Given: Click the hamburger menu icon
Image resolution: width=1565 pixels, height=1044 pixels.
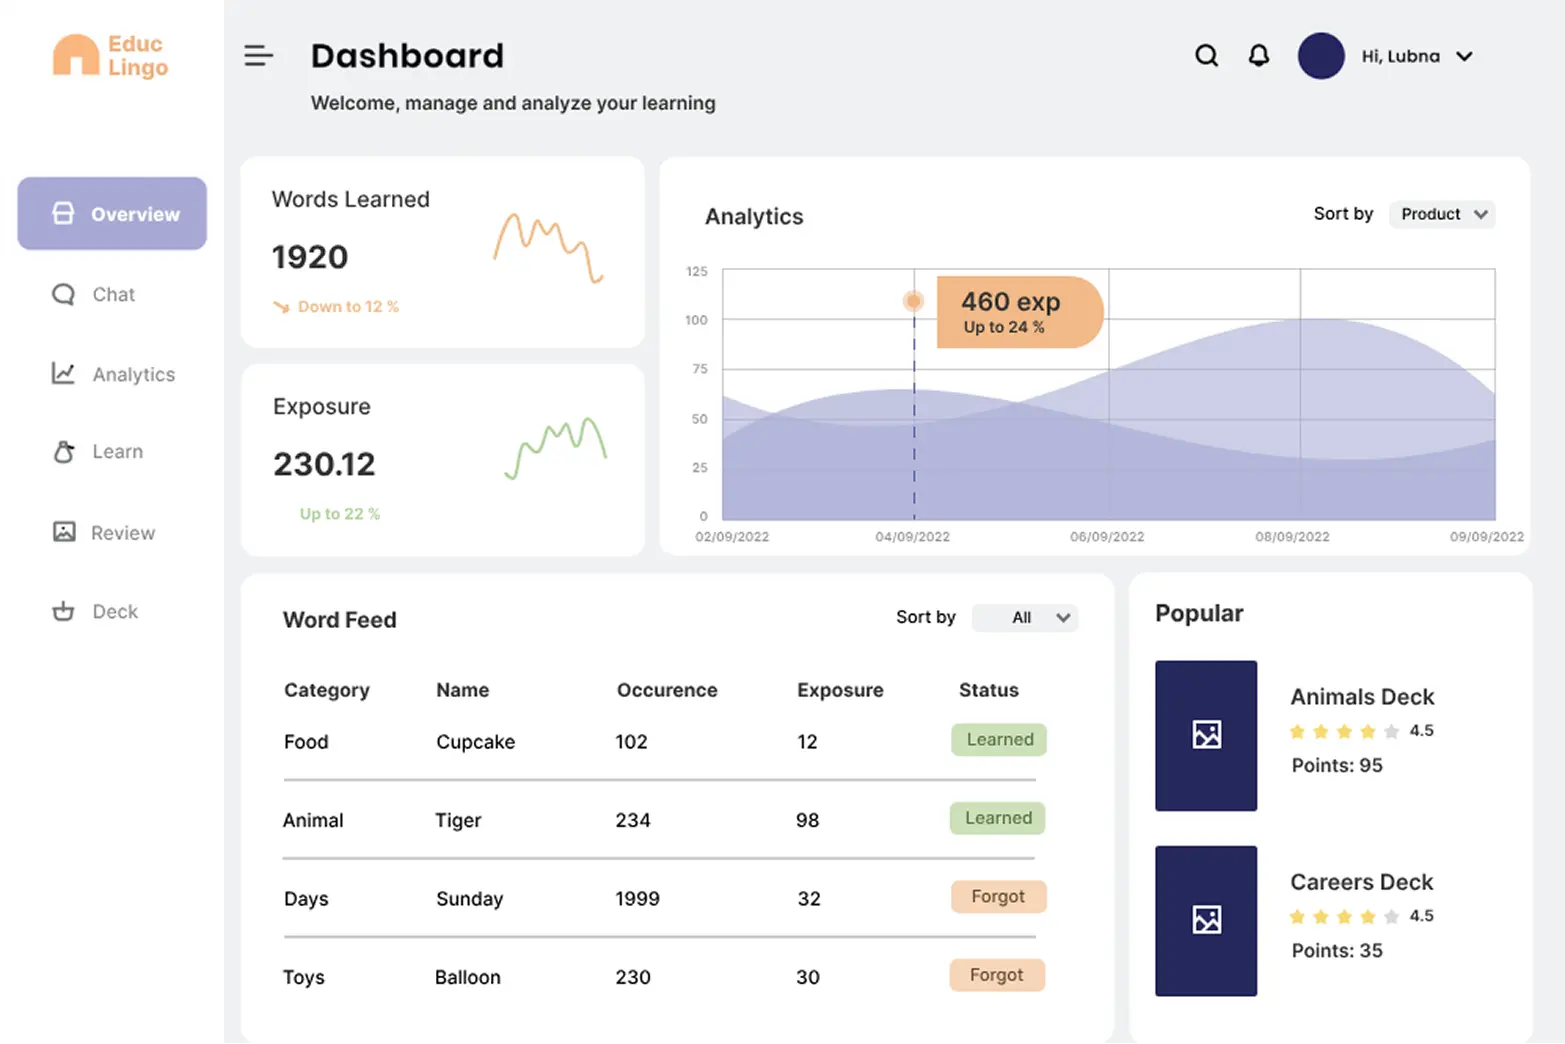Looking at the screenshot, I should pos(258,56).
